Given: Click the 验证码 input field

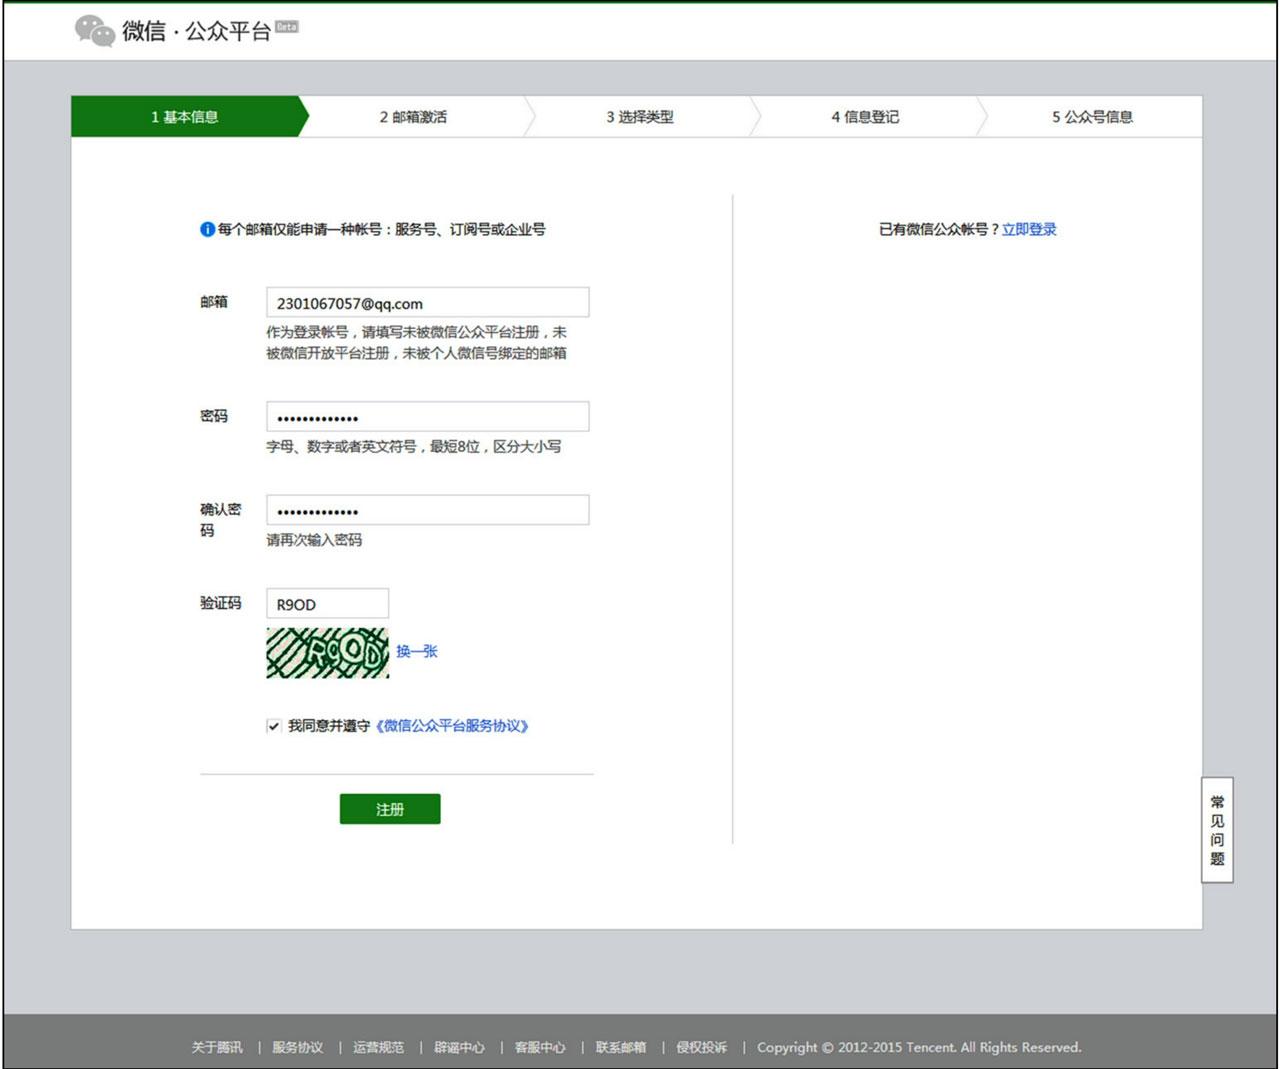Looking at the screenshot, I should click(x=327, y=604).
